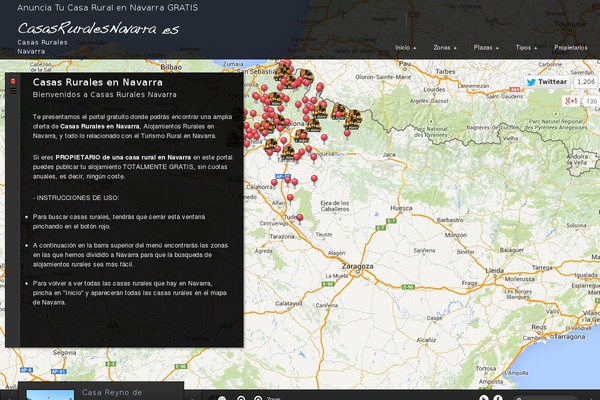
Task: Click the Twittear button
Action: click(x=547, y=82)
